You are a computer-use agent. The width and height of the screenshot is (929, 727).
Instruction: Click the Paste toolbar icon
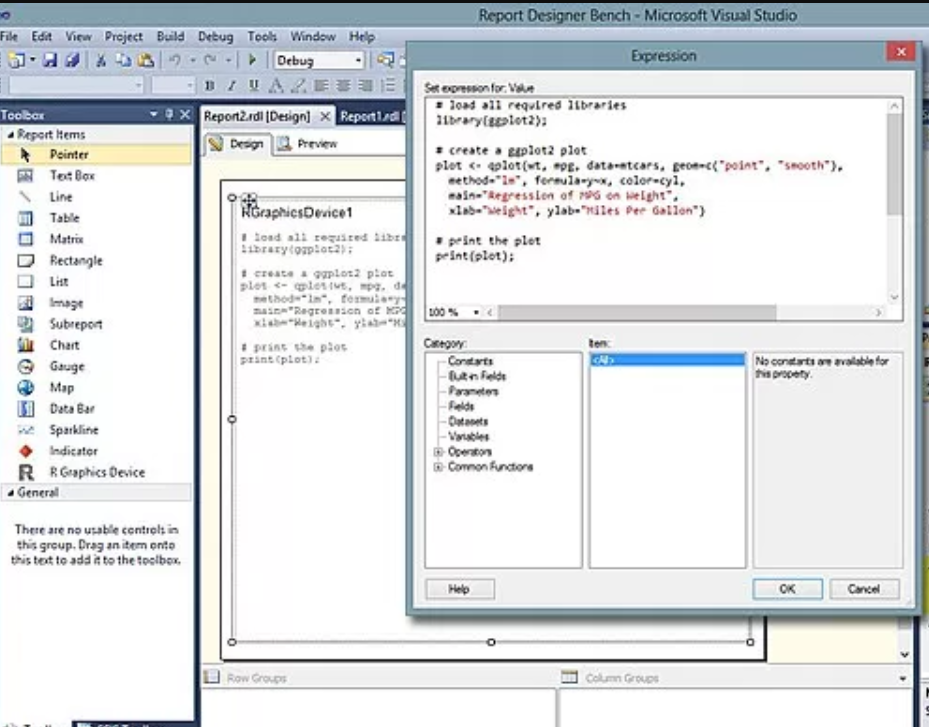click(x=146, y=60)
